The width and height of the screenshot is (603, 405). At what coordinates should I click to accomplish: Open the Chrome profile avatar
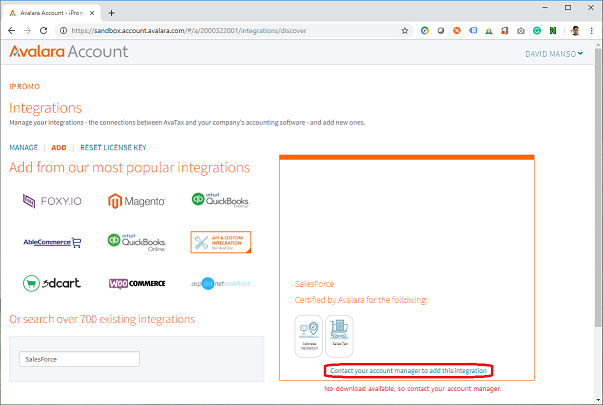coord(575,31)
